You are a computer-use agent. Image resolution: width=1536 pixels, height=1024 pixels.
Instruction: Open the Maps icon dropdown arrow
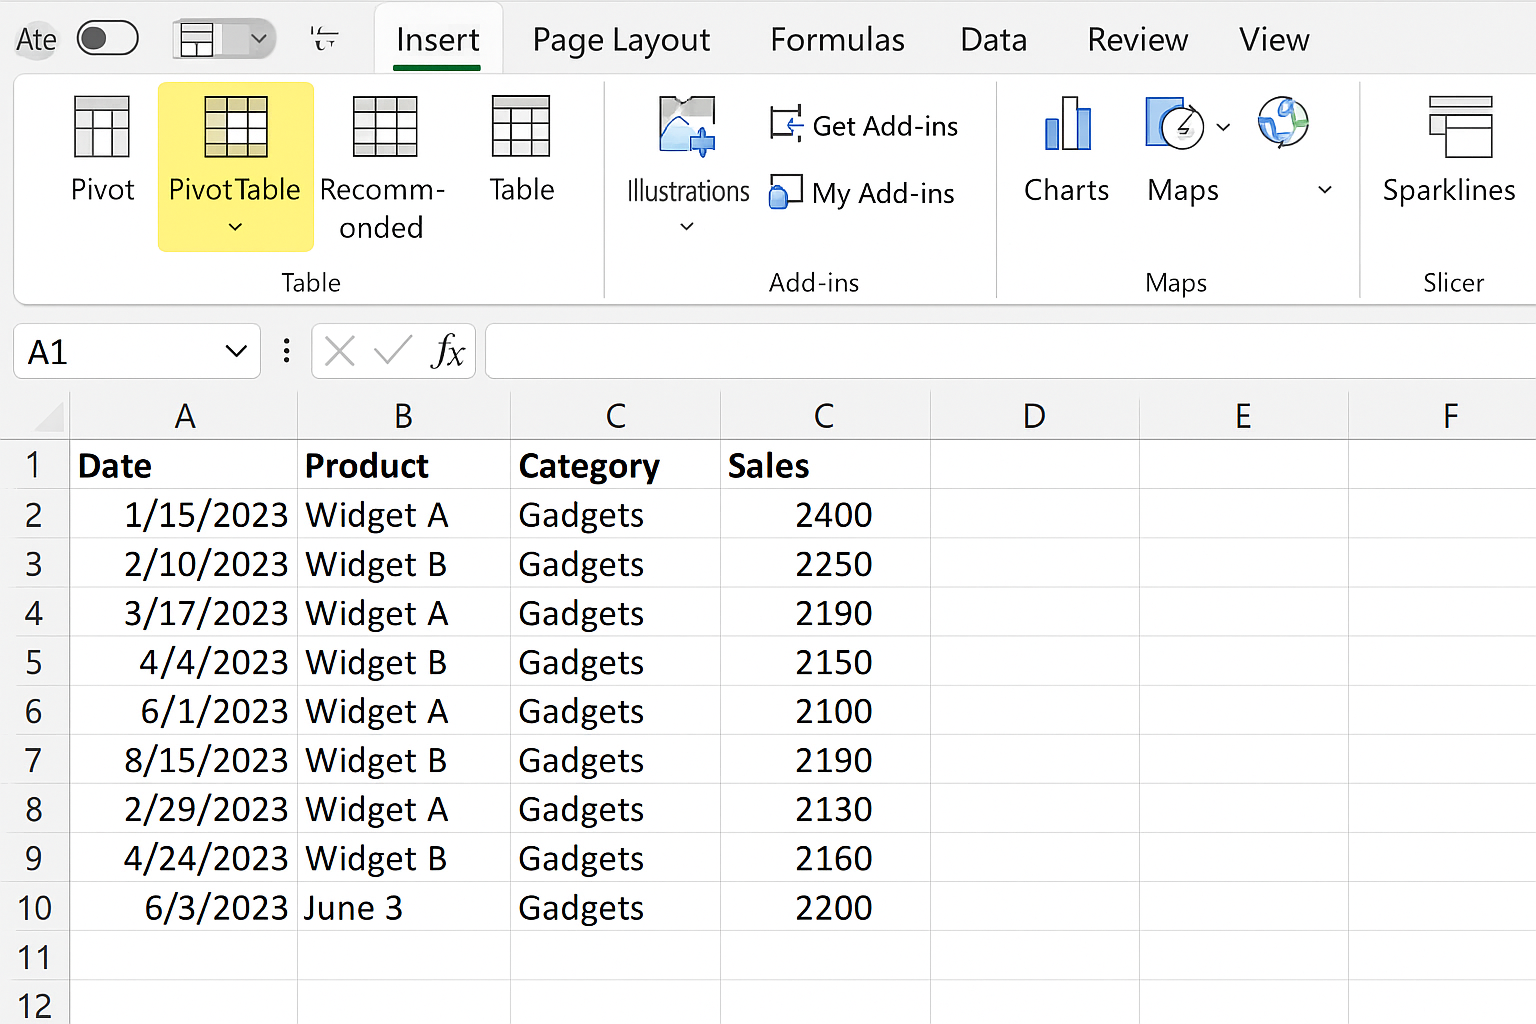[x=1223, y=127]
